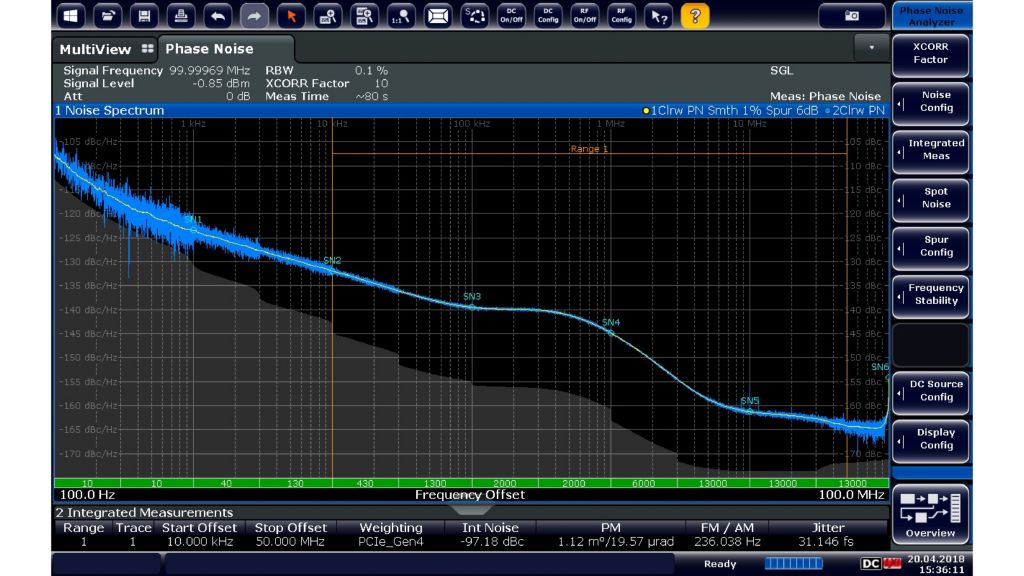
Task: Open a file with the folder icon
Action: pos(109,16)
